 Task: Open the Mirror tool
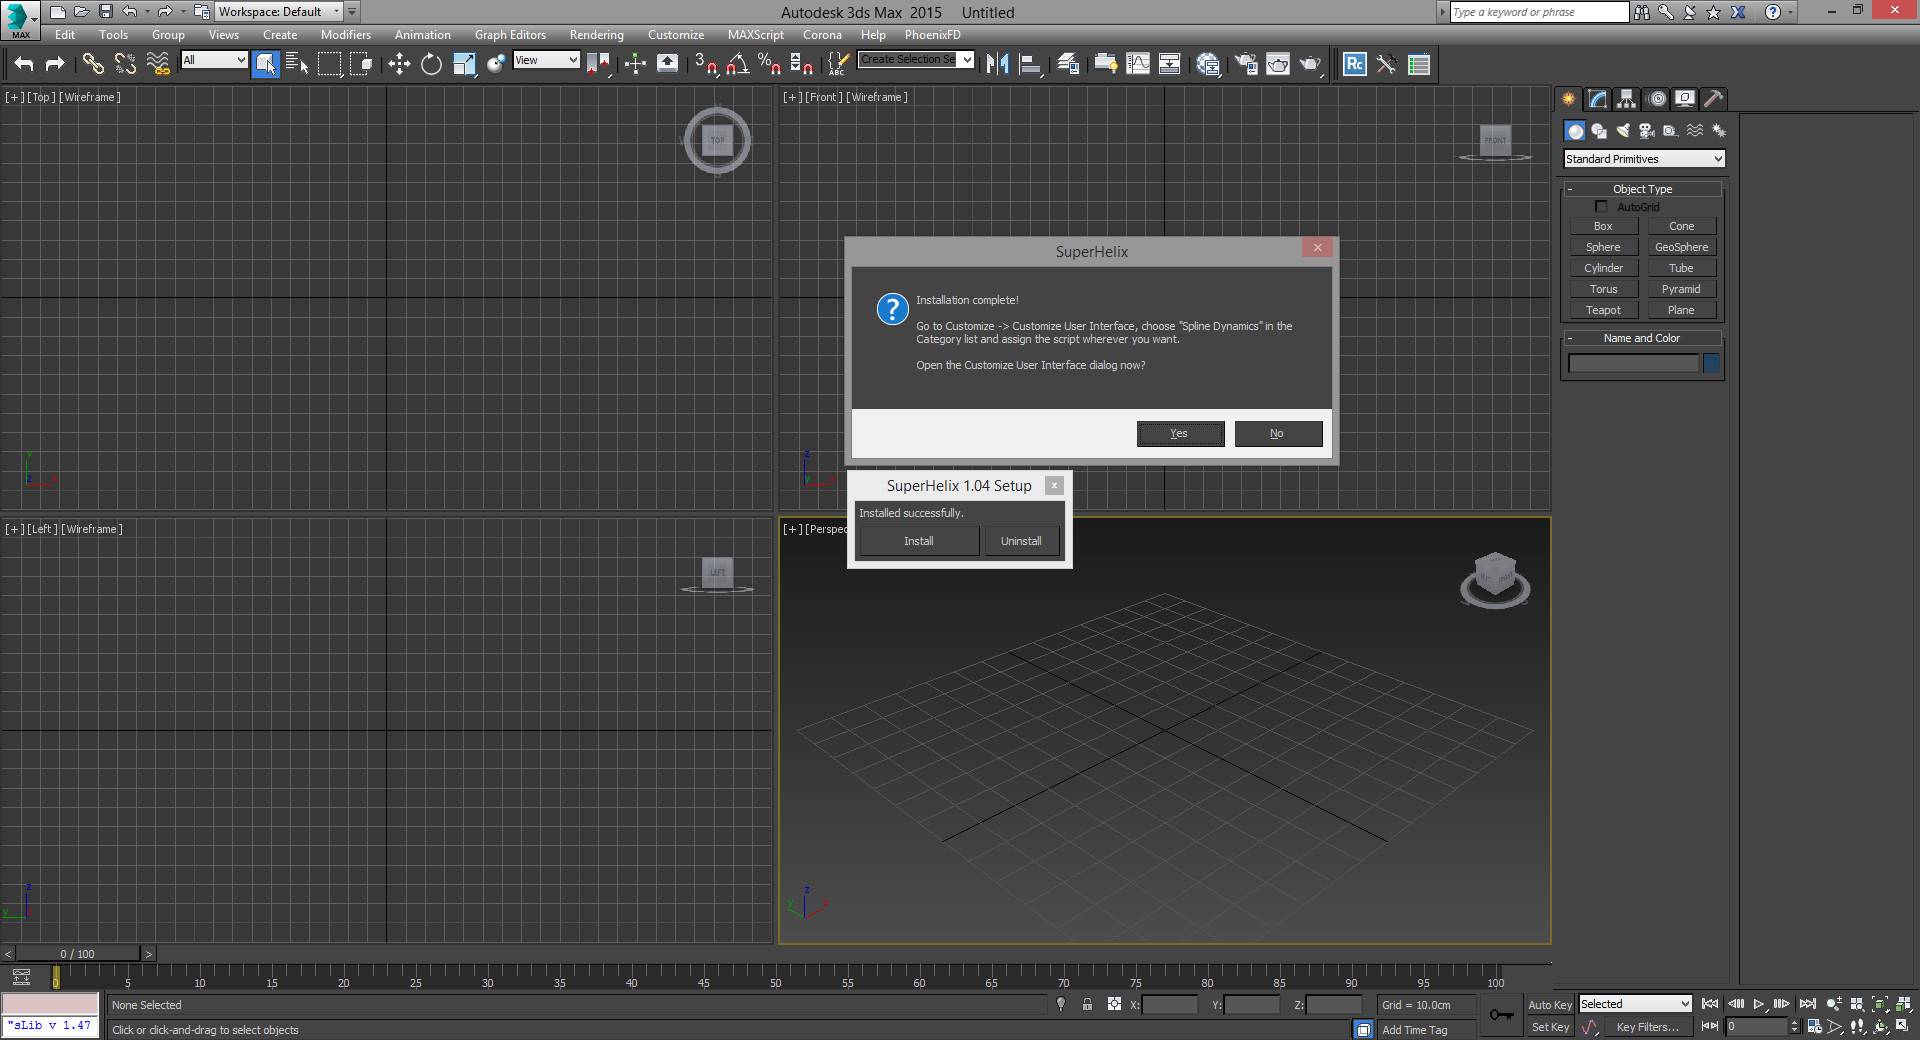pyautogui.click(x=996, y=64)
